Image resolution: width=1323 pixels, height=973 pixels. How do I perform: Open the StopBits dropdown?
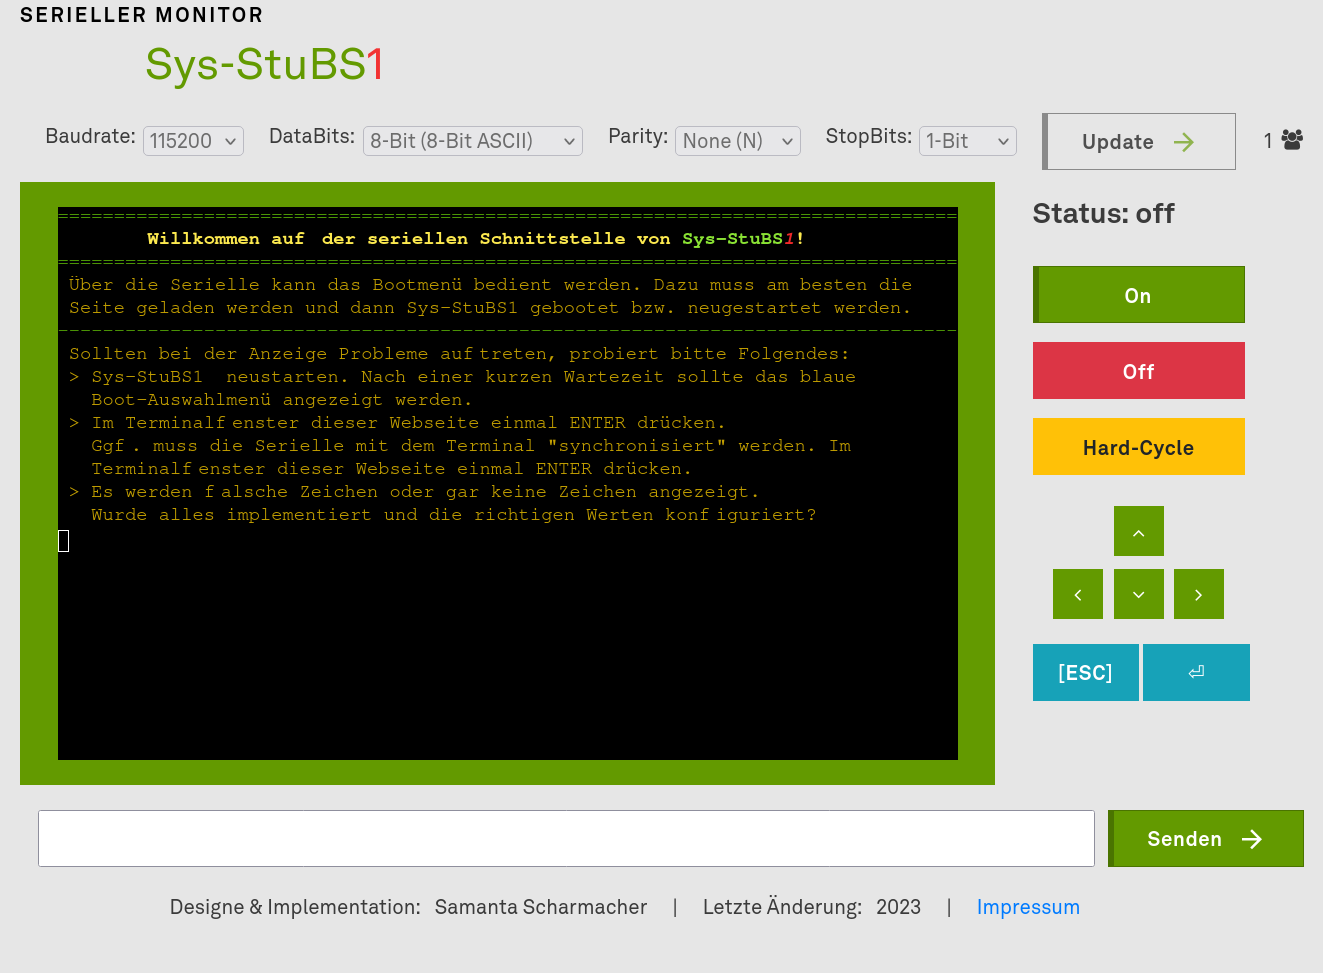967,141
